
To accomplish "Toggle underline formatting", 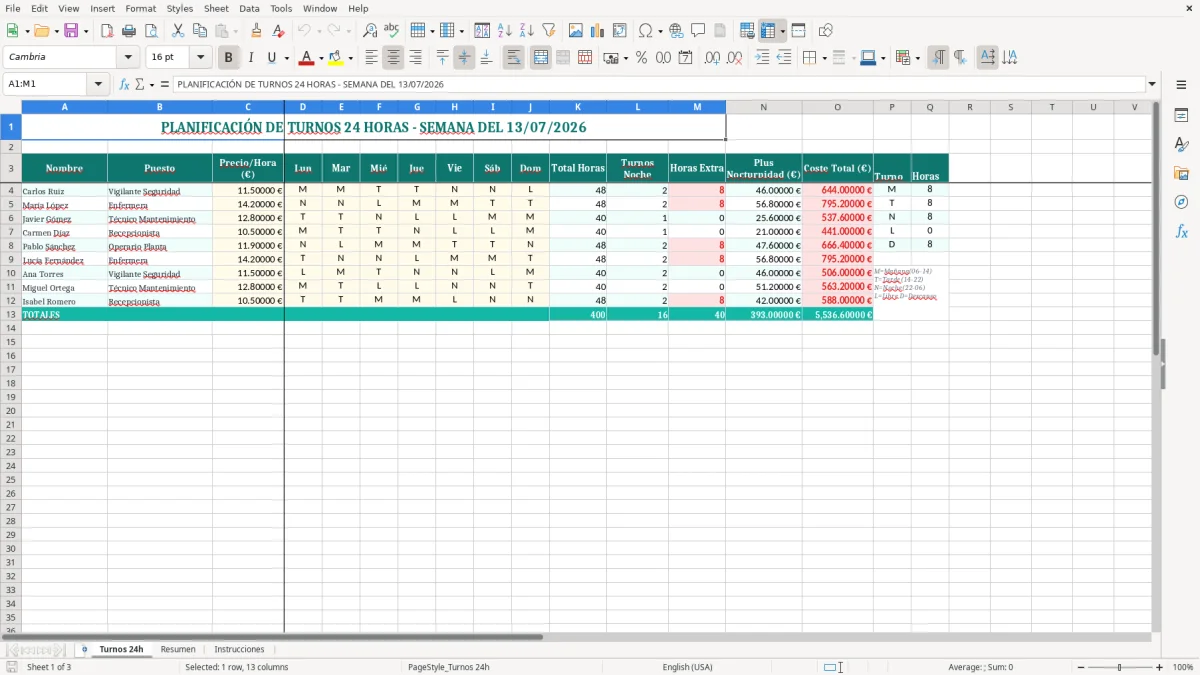I will tap(271, 58).
